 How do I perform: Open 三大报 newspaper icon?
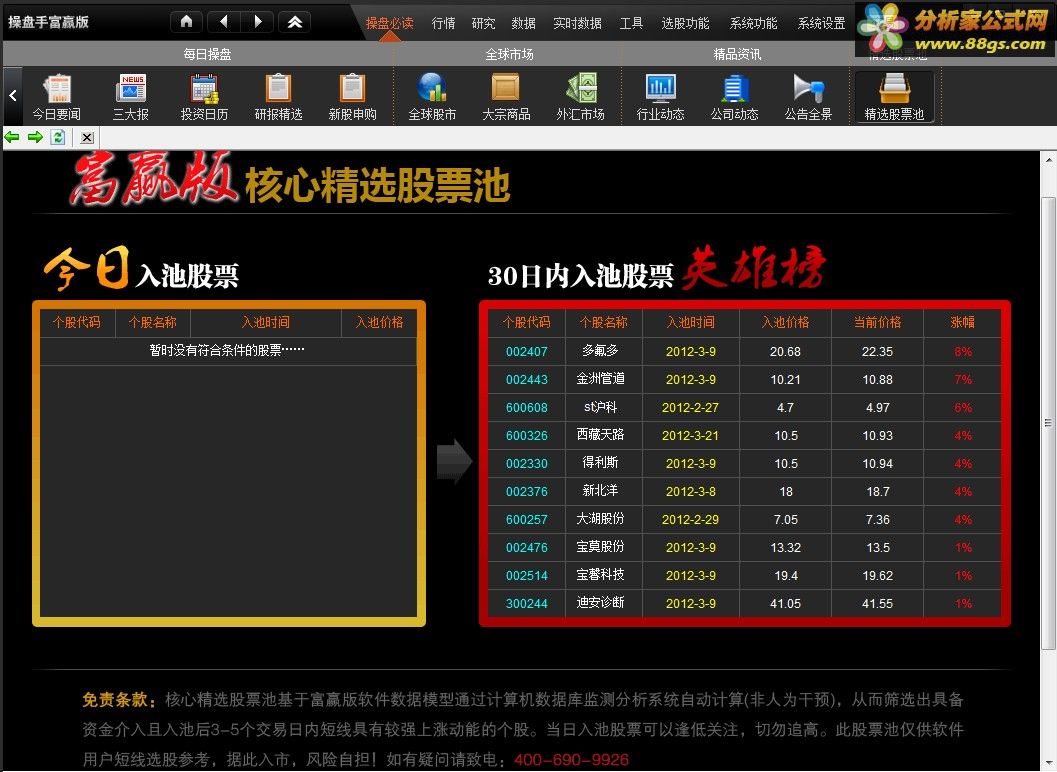[131, 97]
